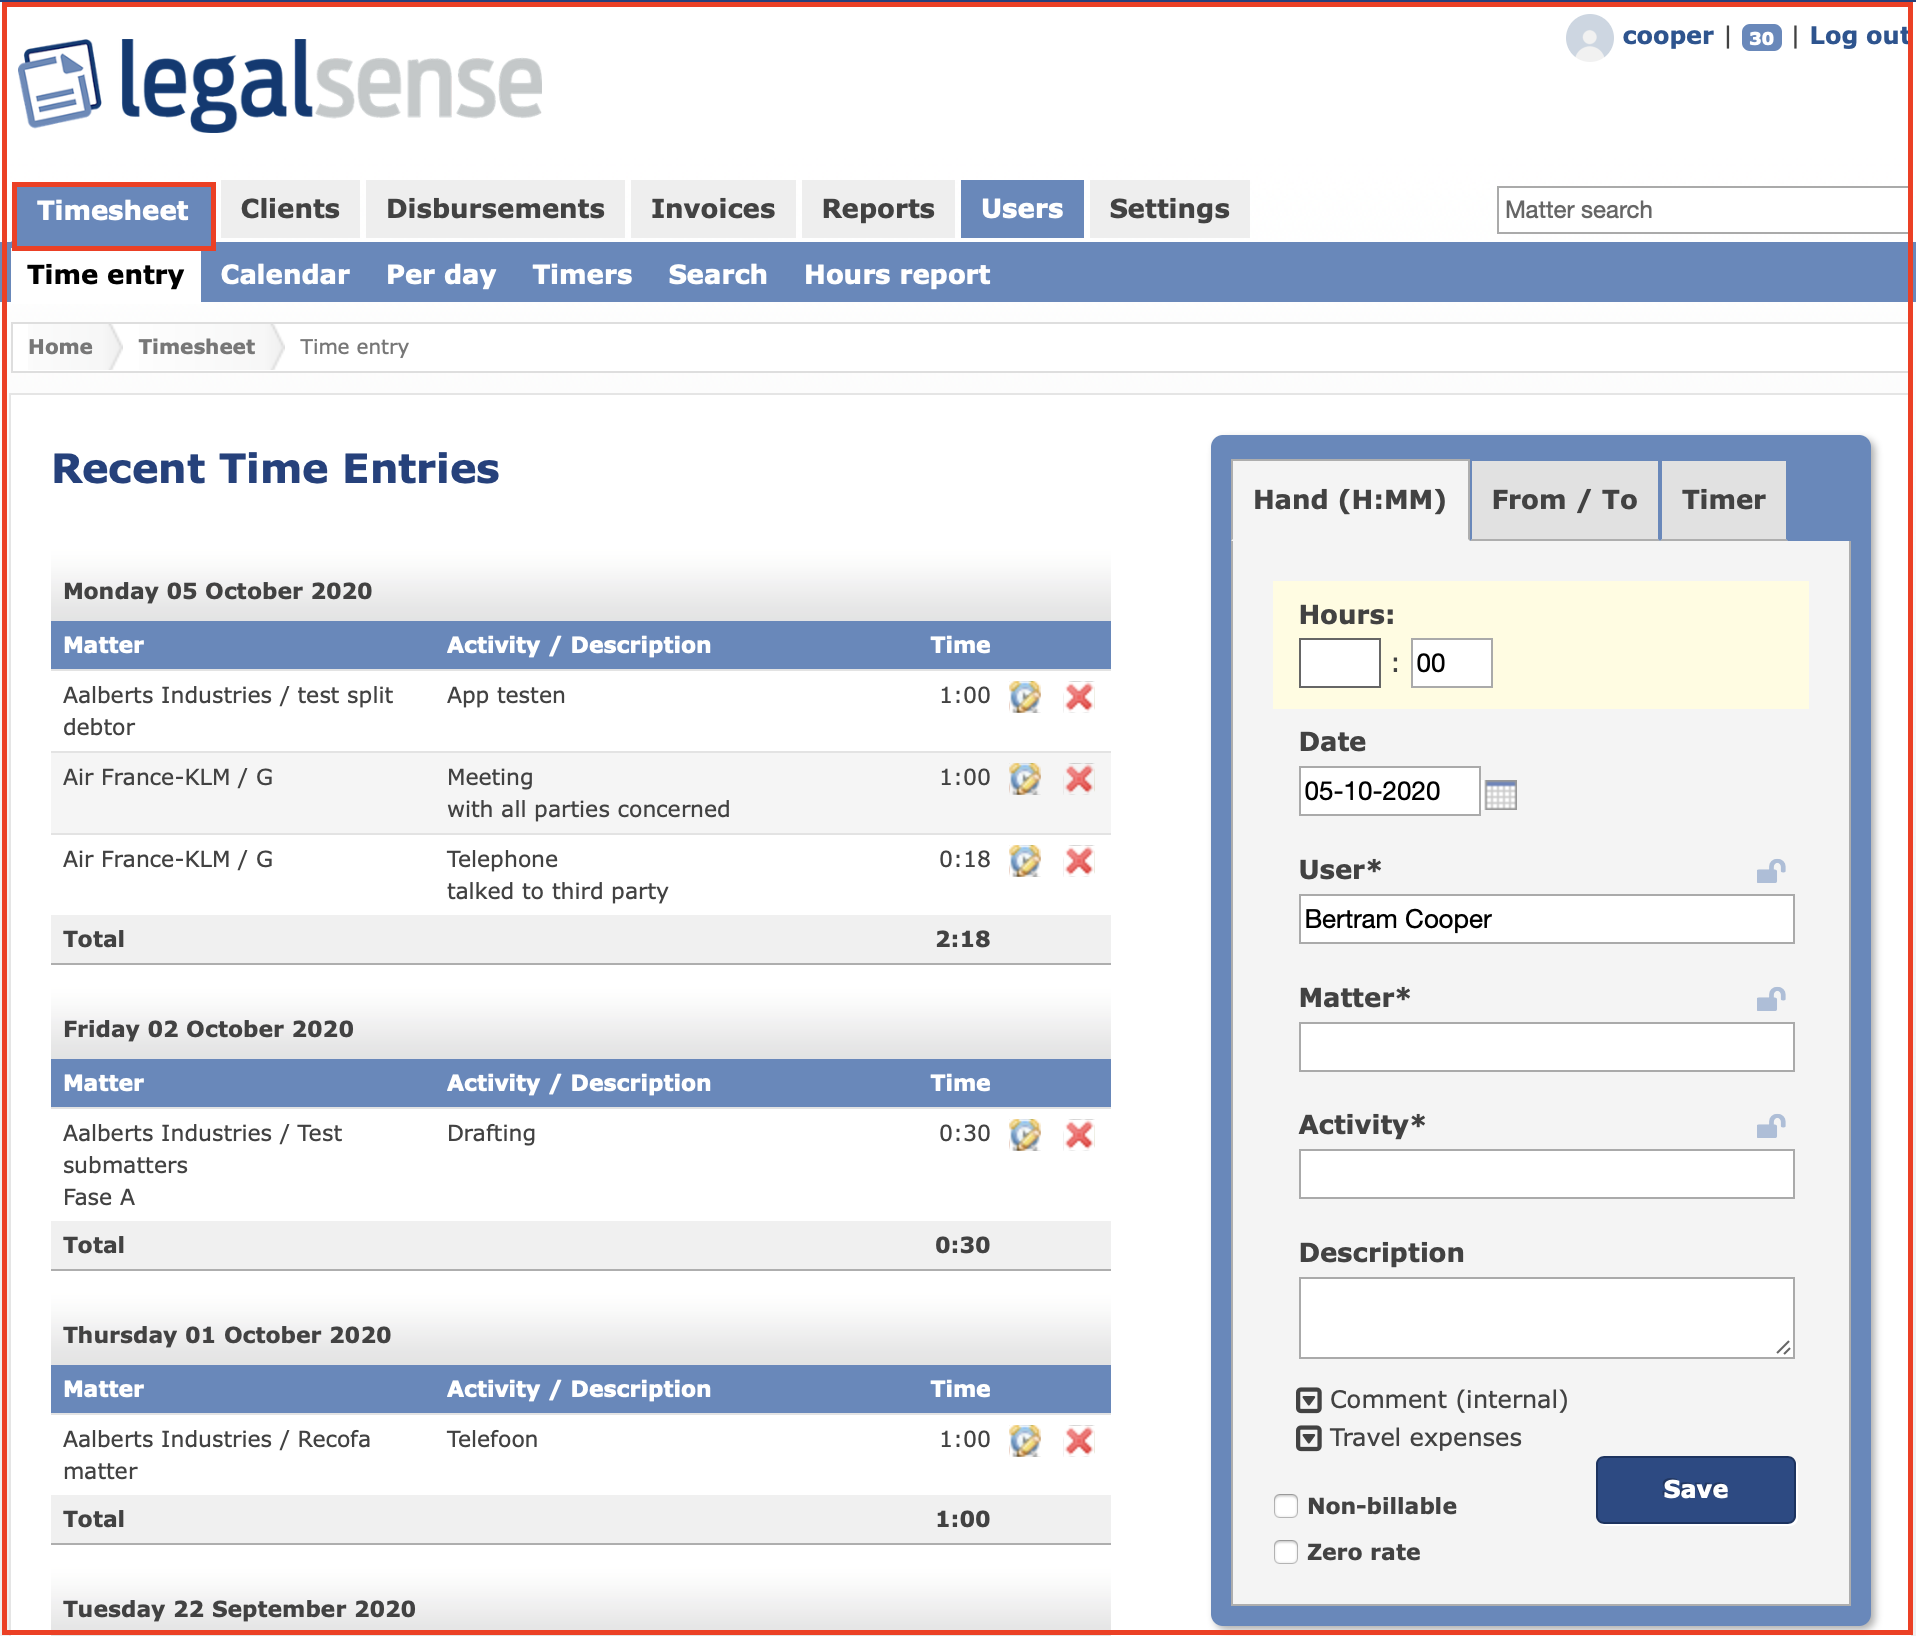
Task: Delete the Air France-KLM Meeting entry
Action: point(1079,780)
